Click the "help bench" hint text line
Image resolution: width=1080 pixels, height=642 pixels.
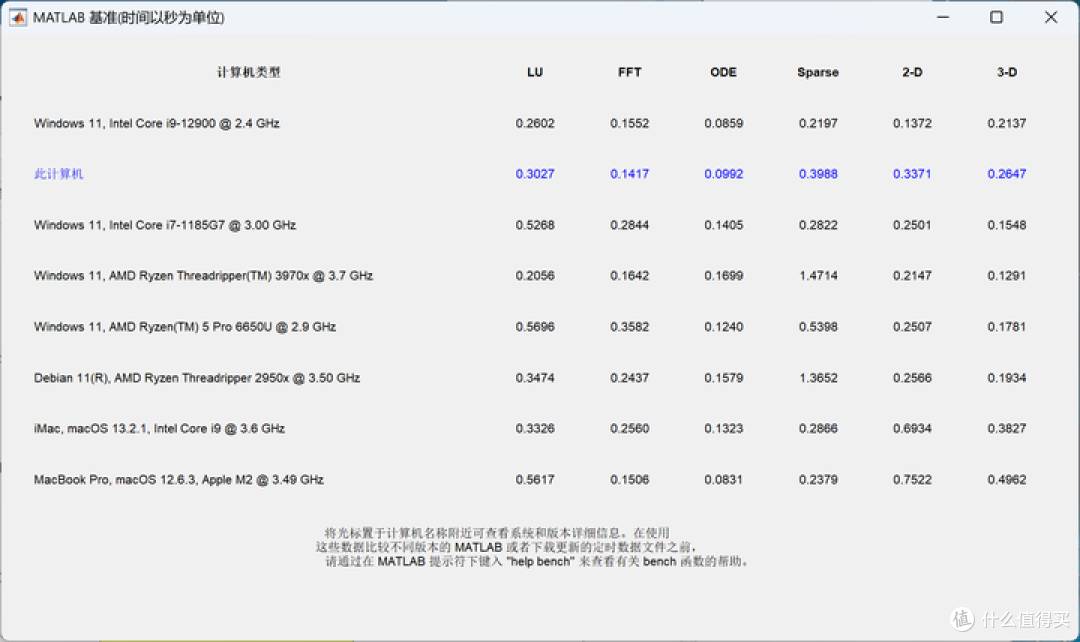point(537,562)
